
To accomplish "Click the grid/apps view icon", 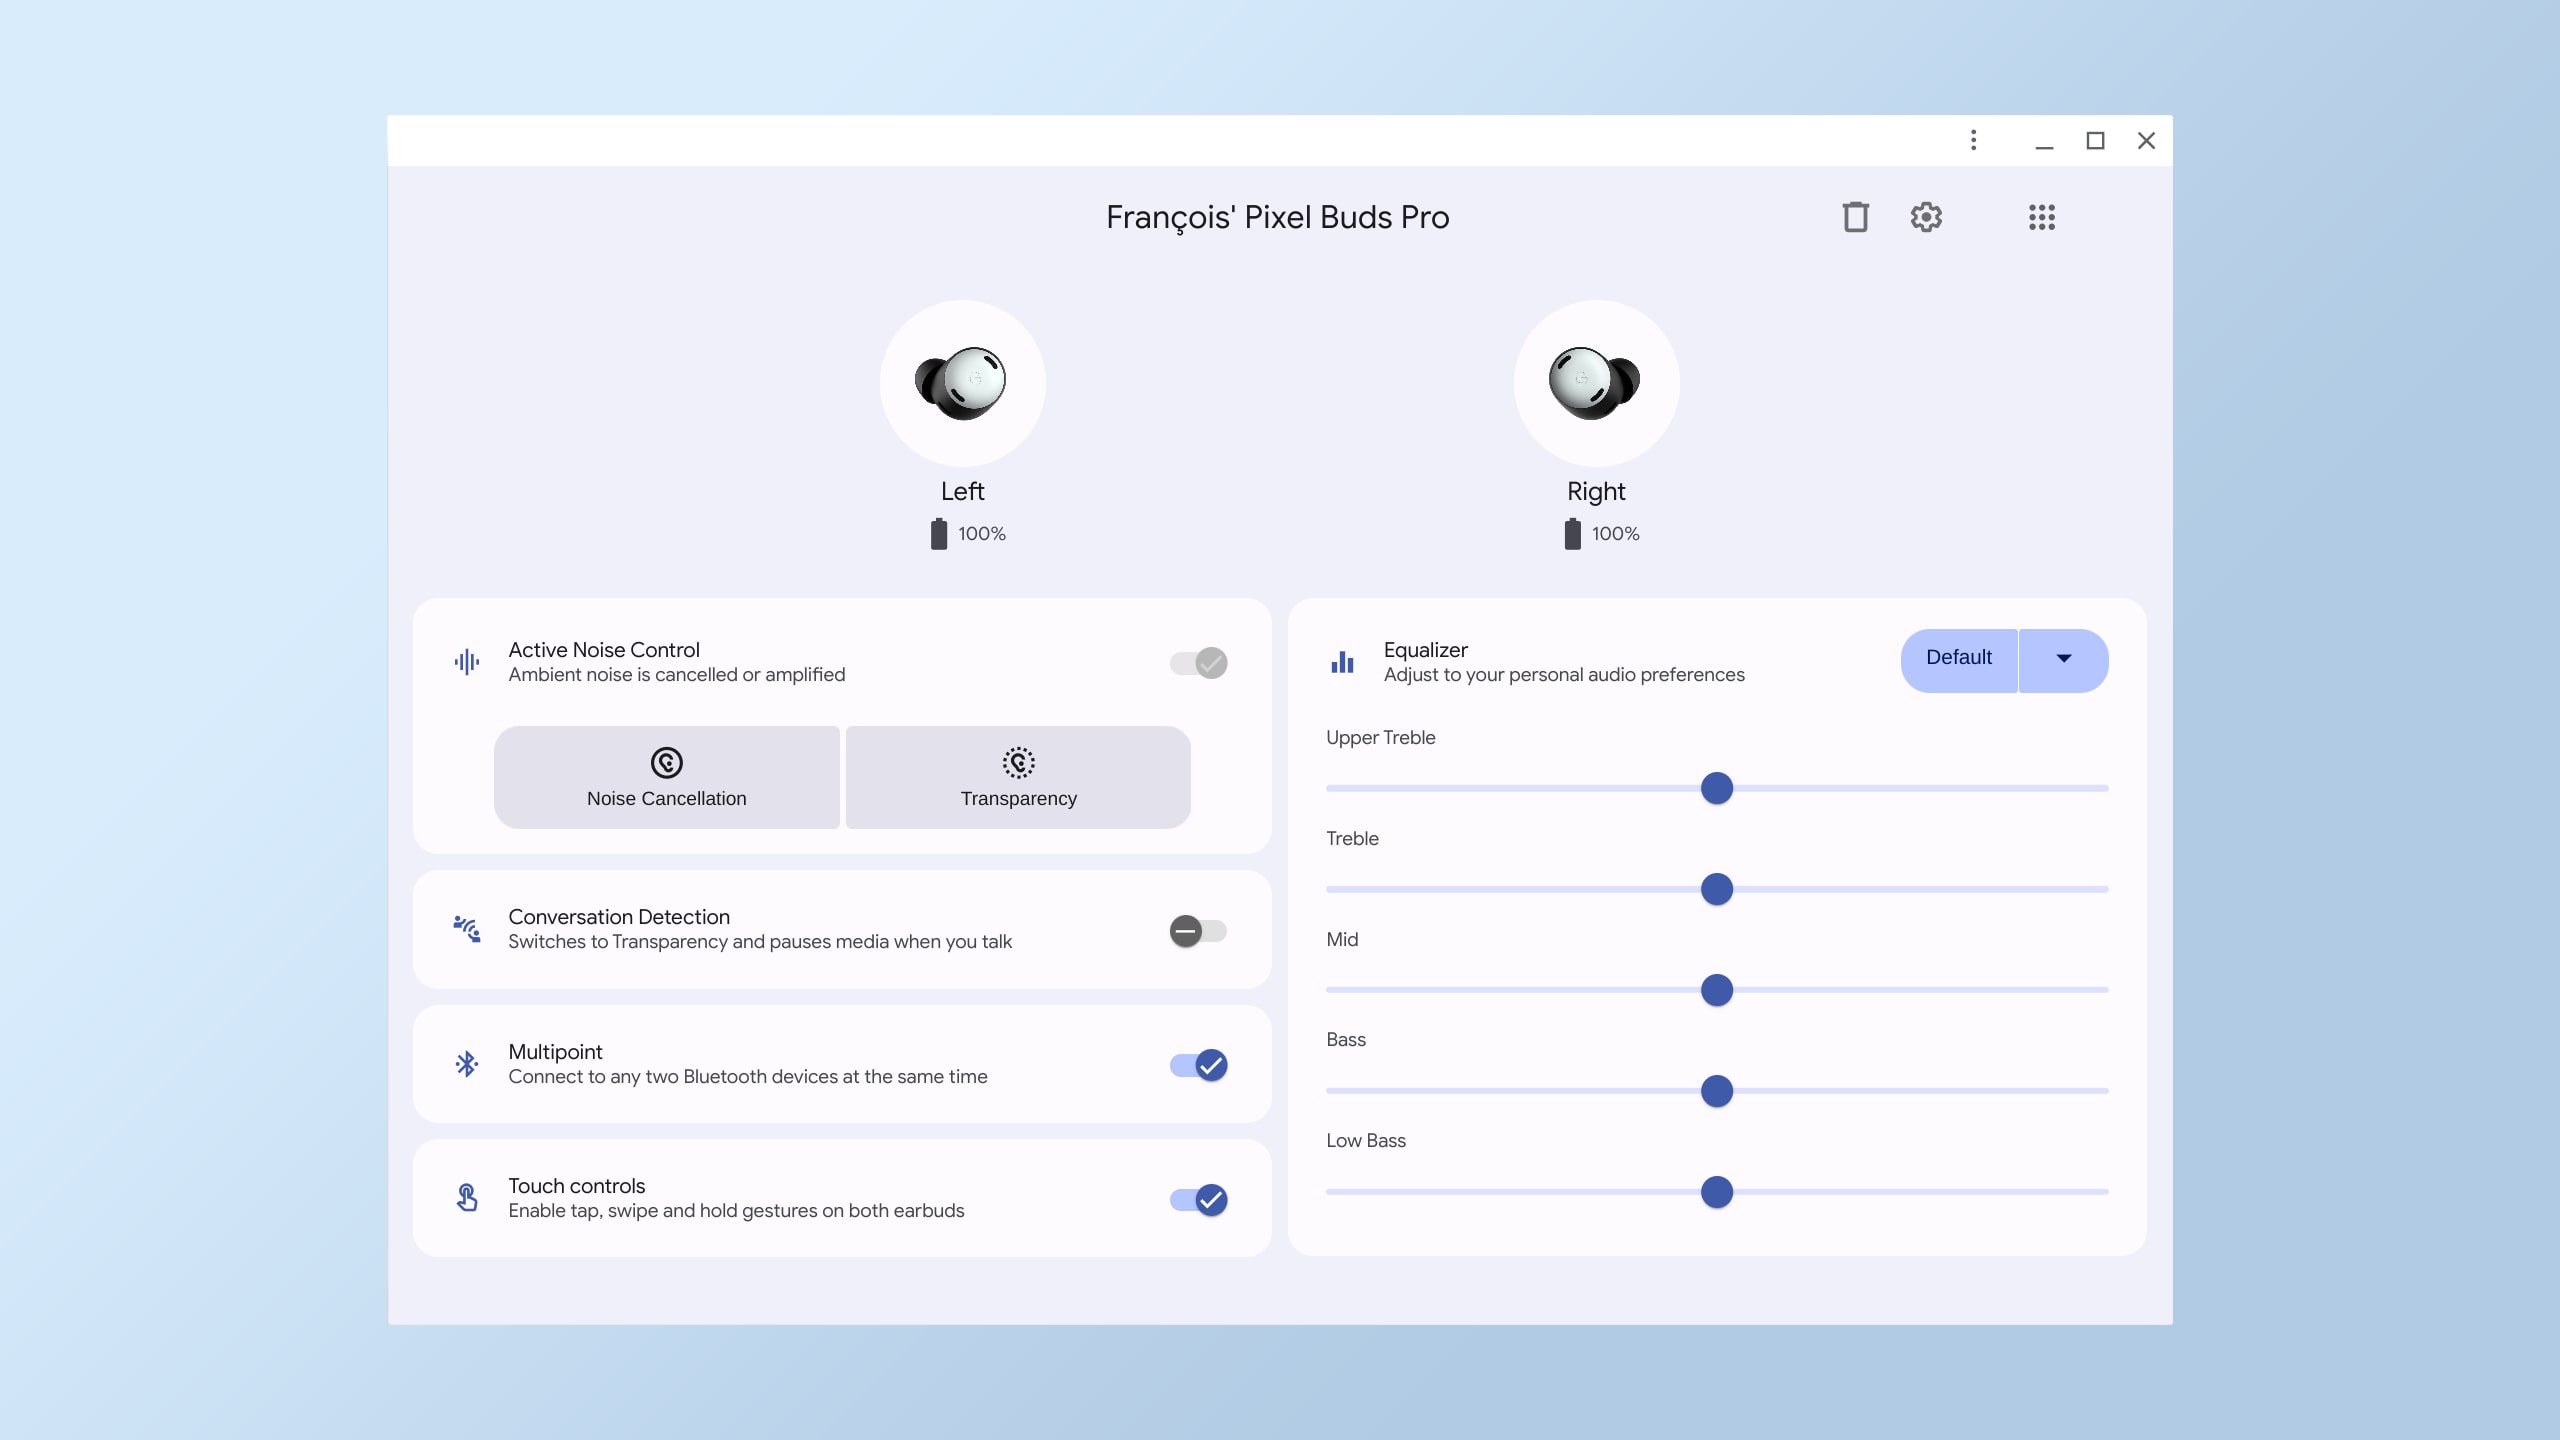I will click(x=2040, y=216).
